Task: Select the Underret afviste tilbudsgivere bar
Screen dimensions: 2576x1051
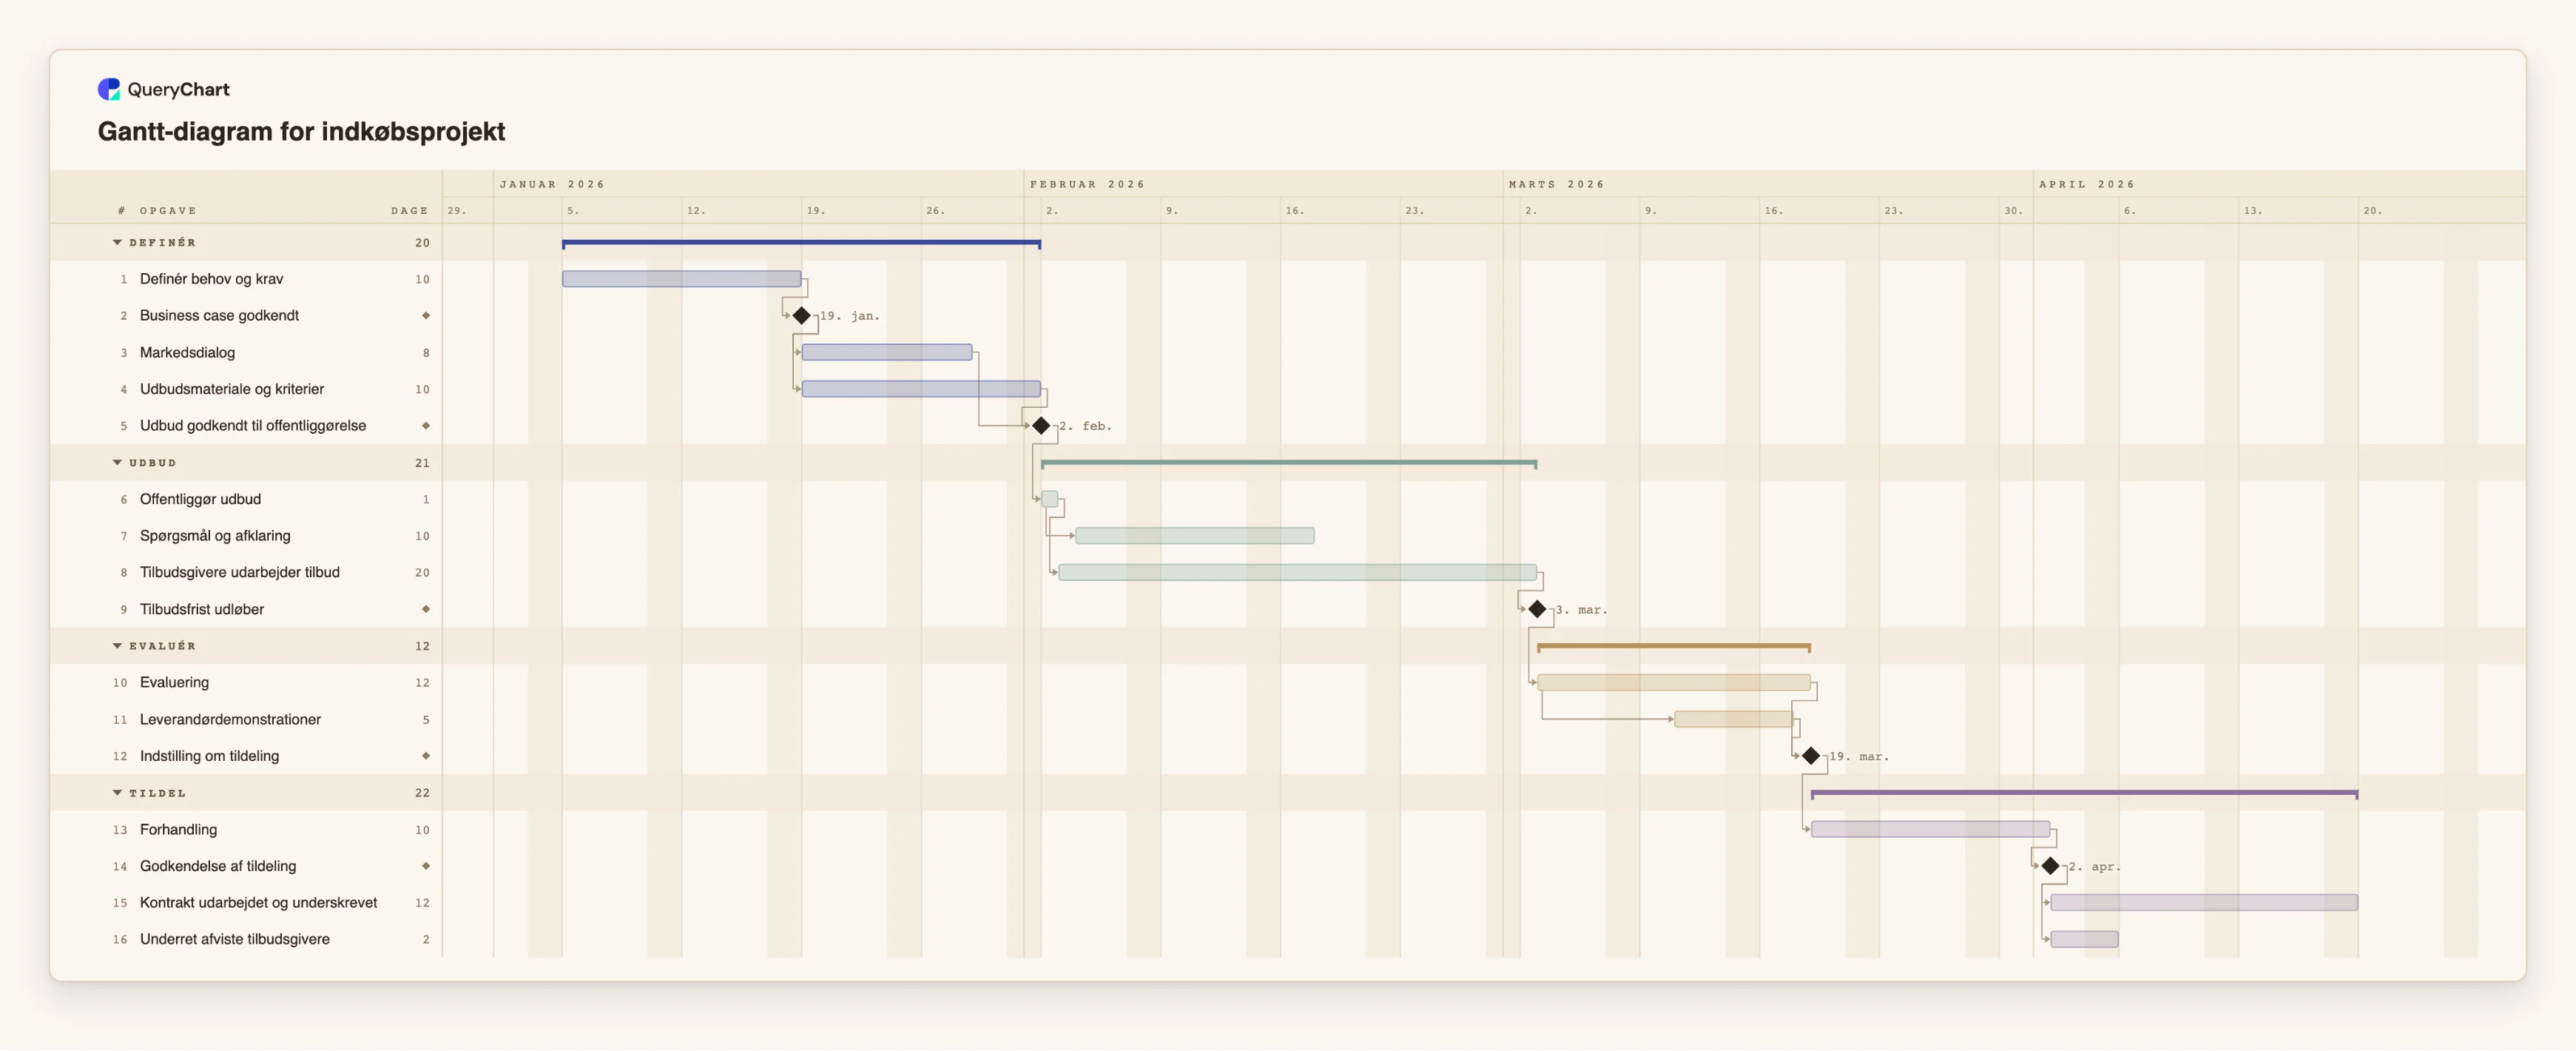Action: (2084, 939)
